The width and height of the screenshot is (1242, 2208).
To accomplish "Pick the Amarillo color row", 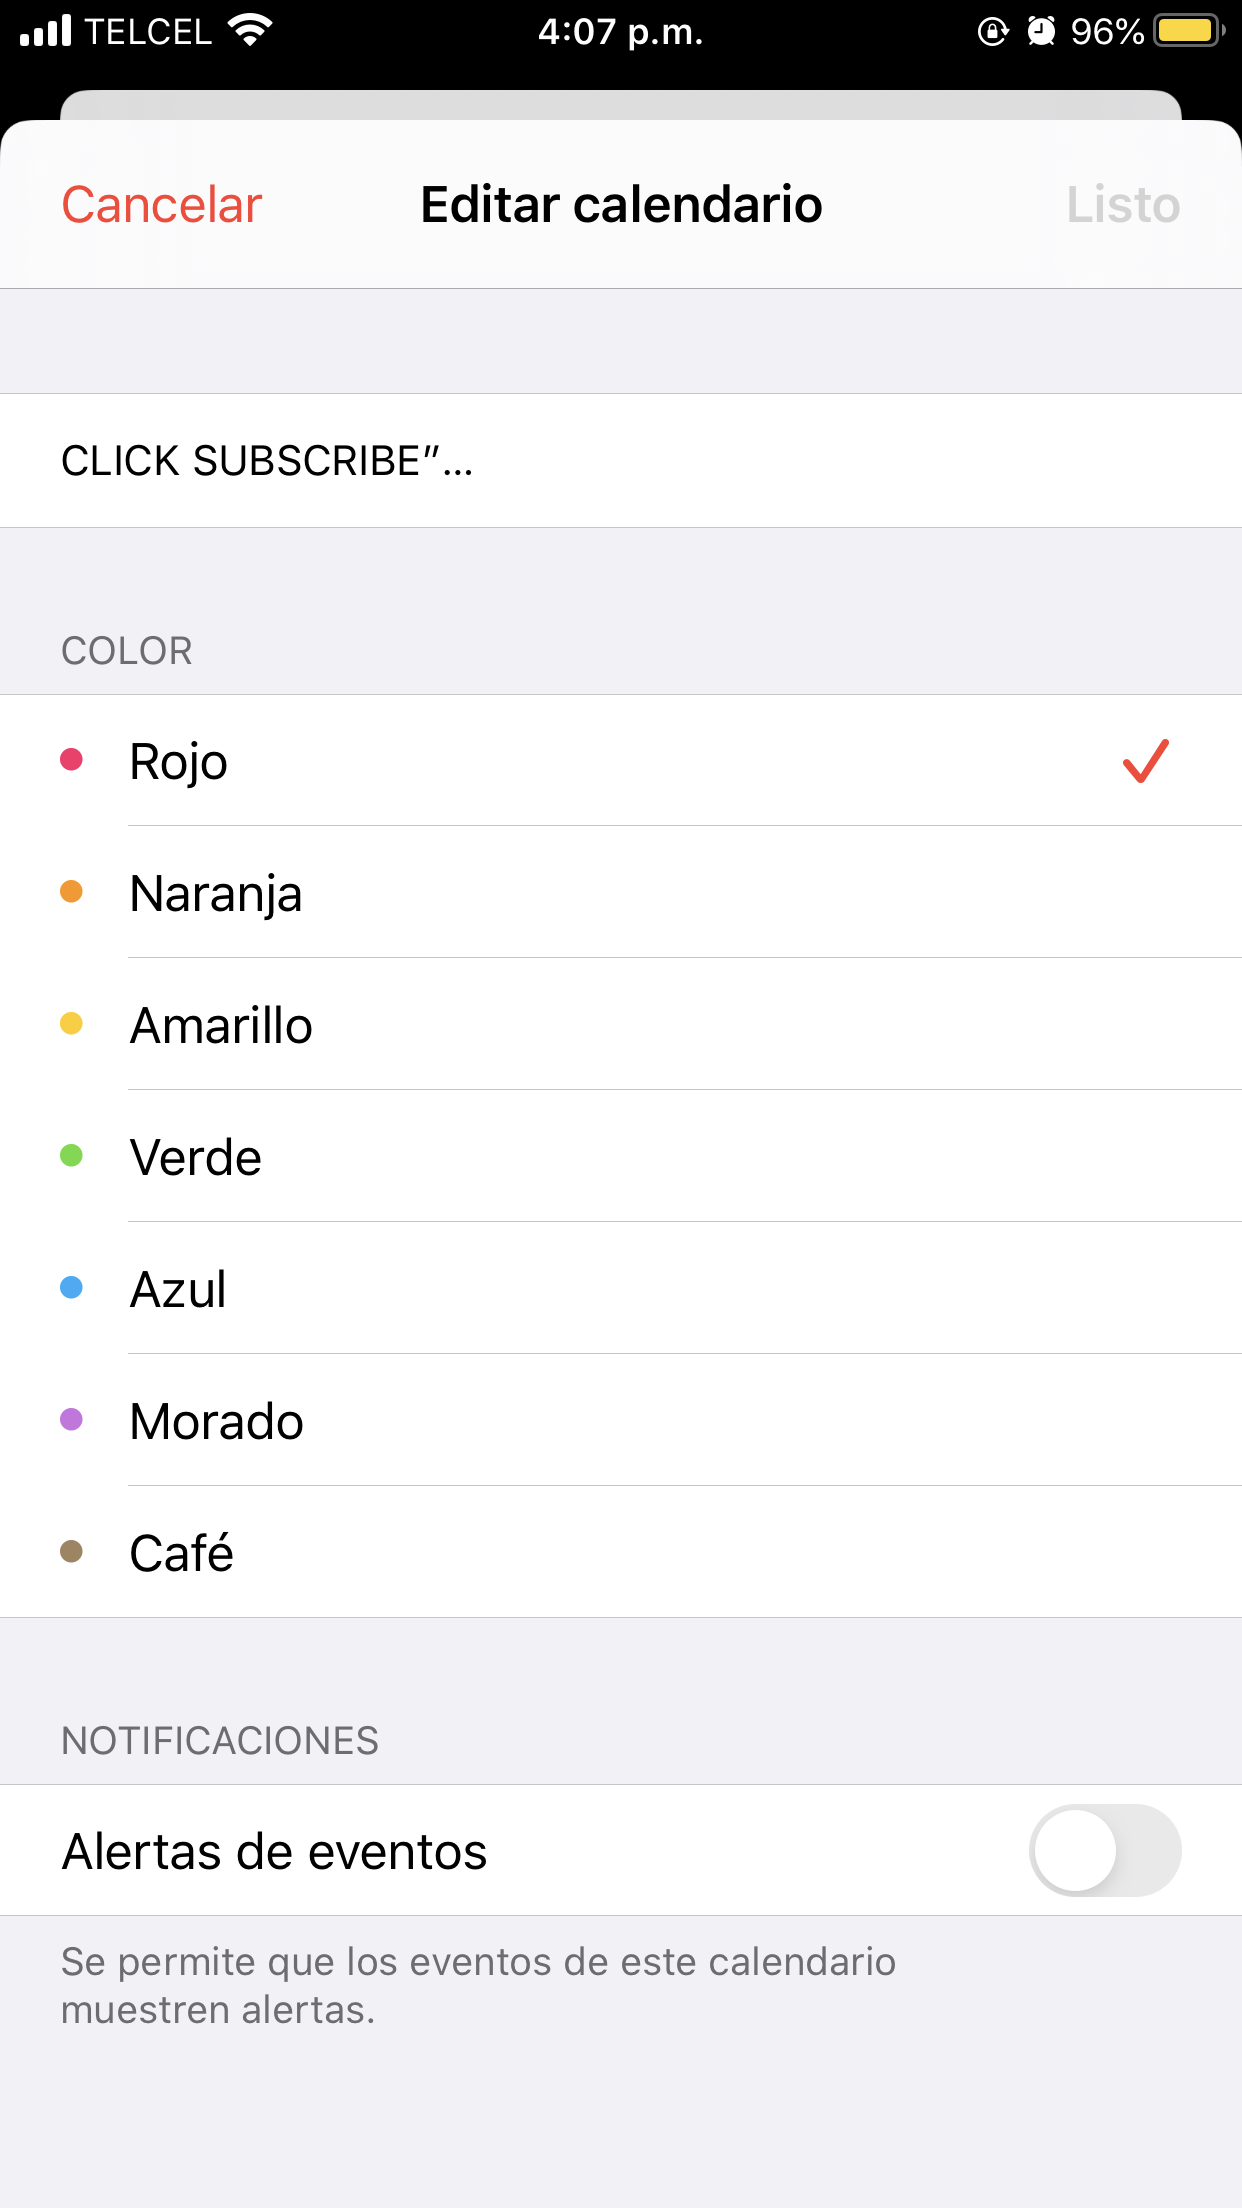I will pyautogui.click(x=620, y=1025).
